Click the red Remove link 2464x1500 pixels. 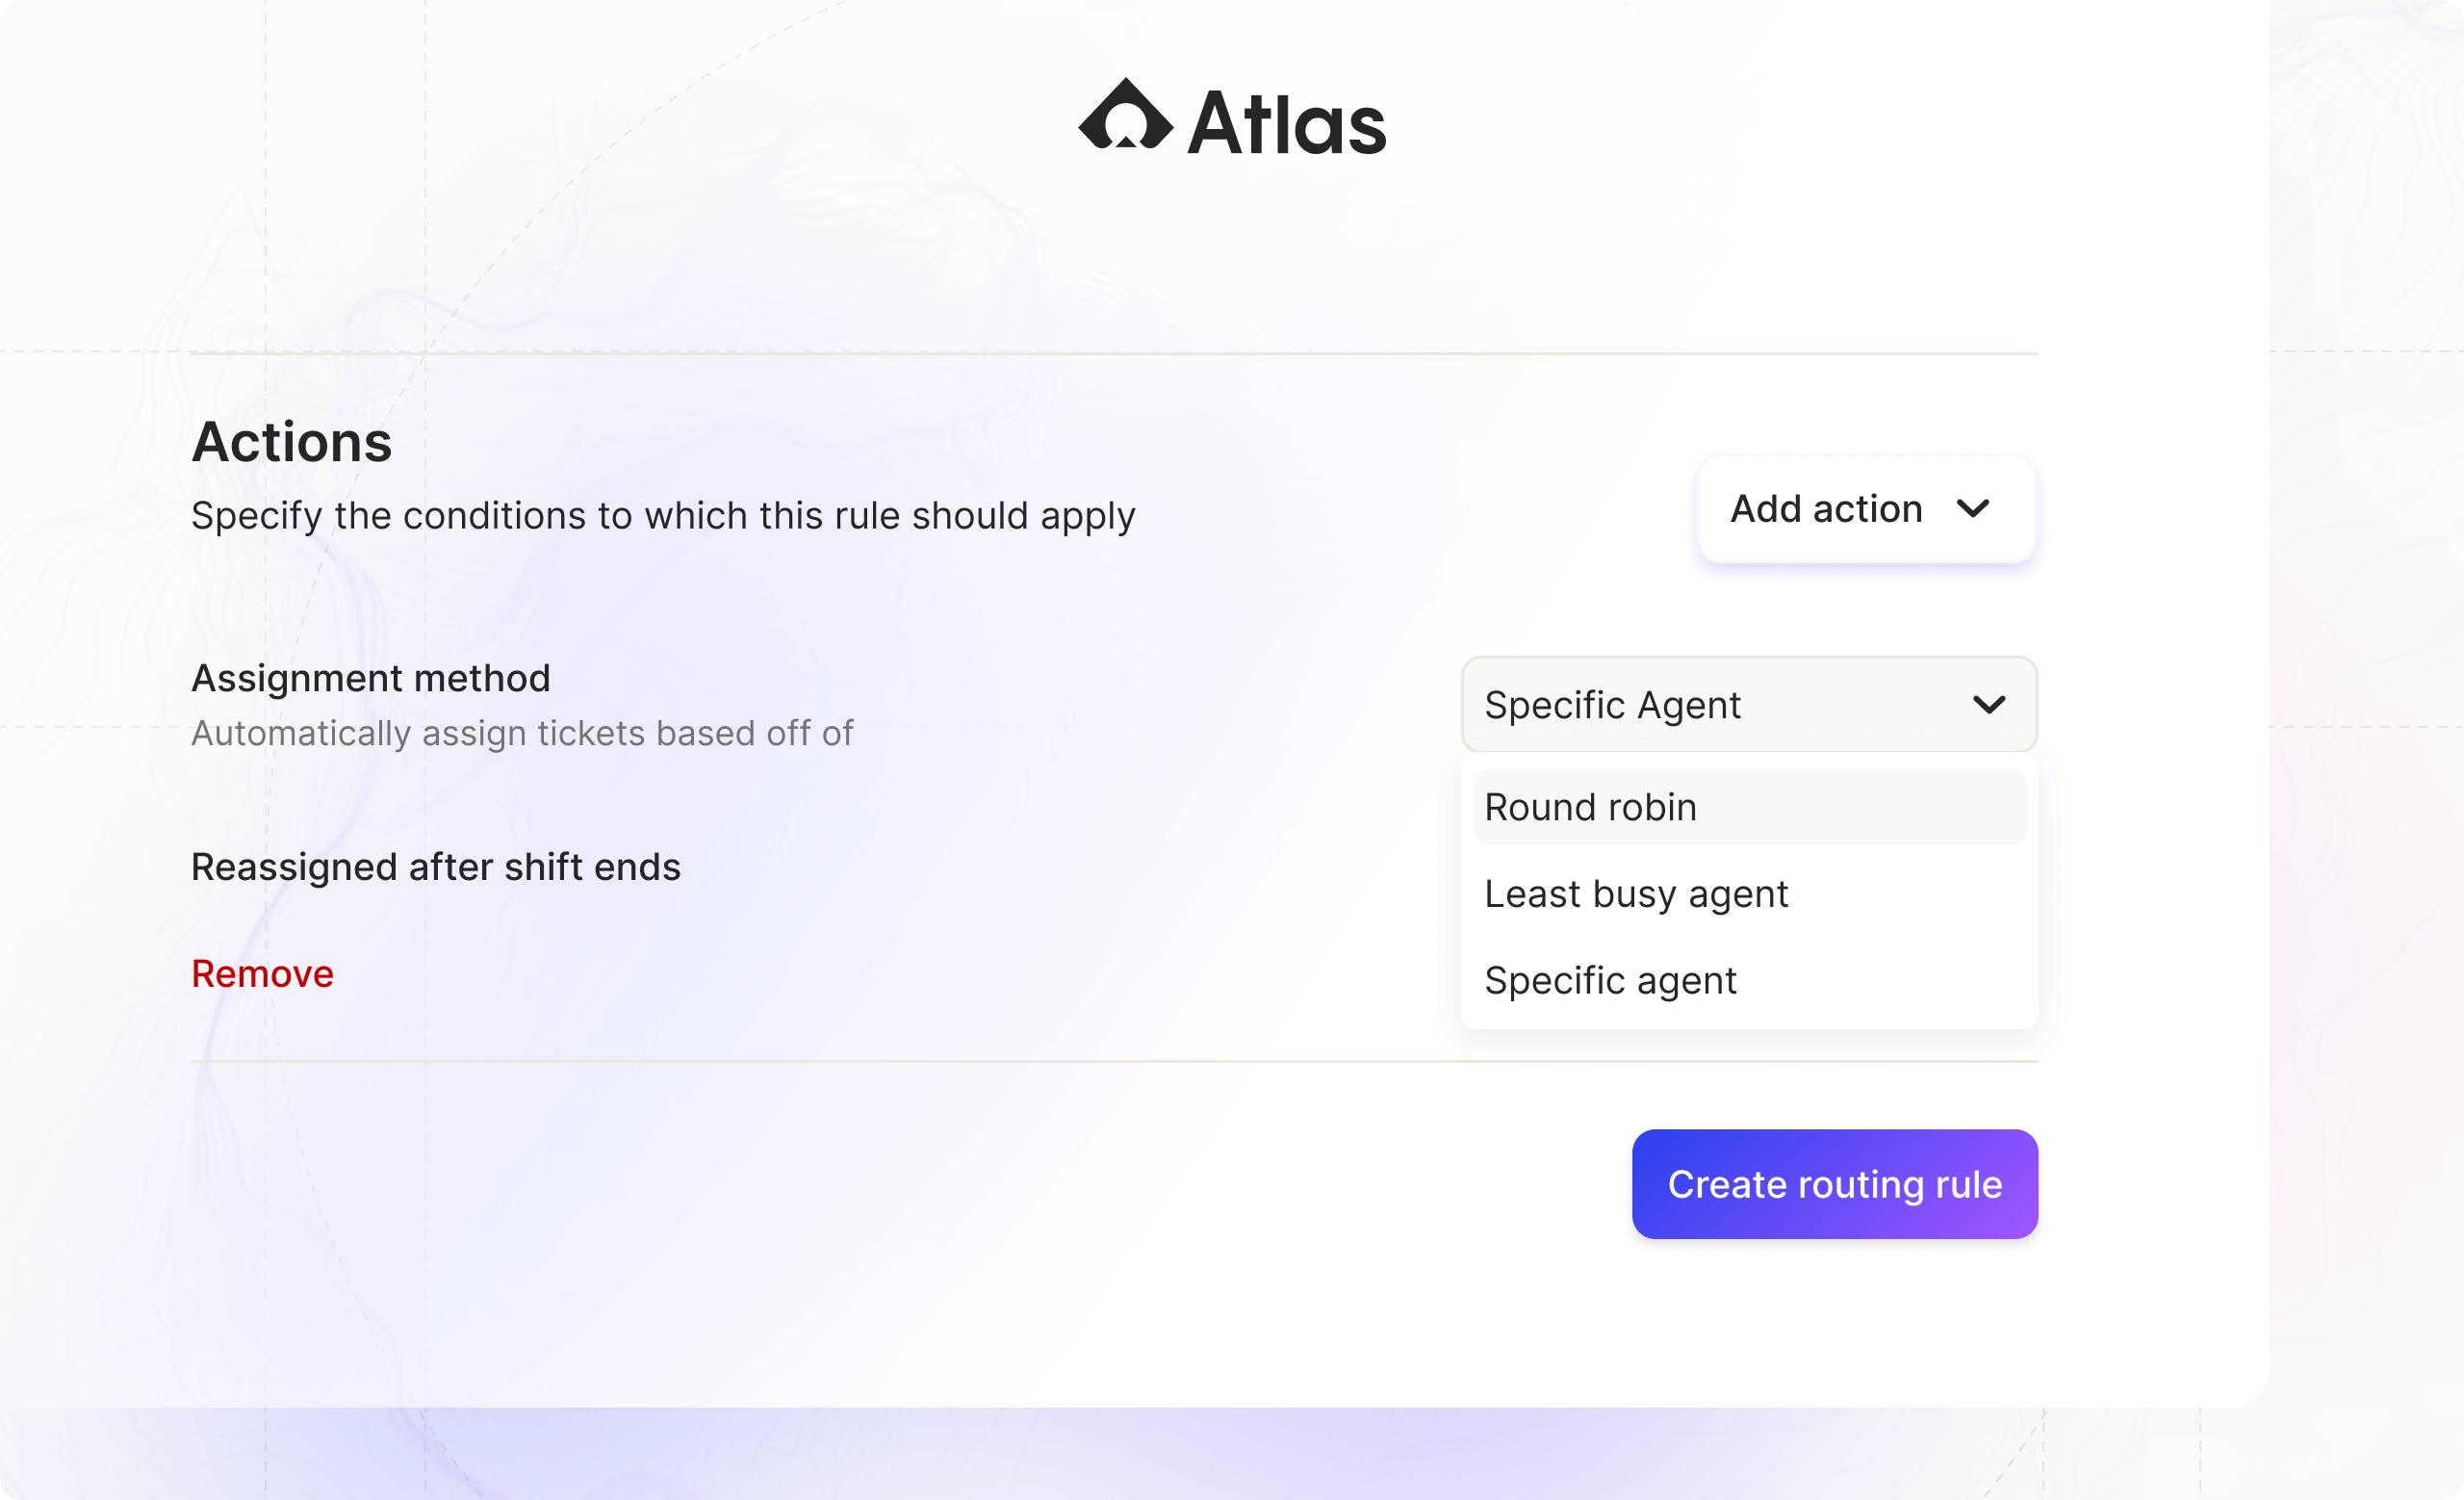tap(262, 973)
